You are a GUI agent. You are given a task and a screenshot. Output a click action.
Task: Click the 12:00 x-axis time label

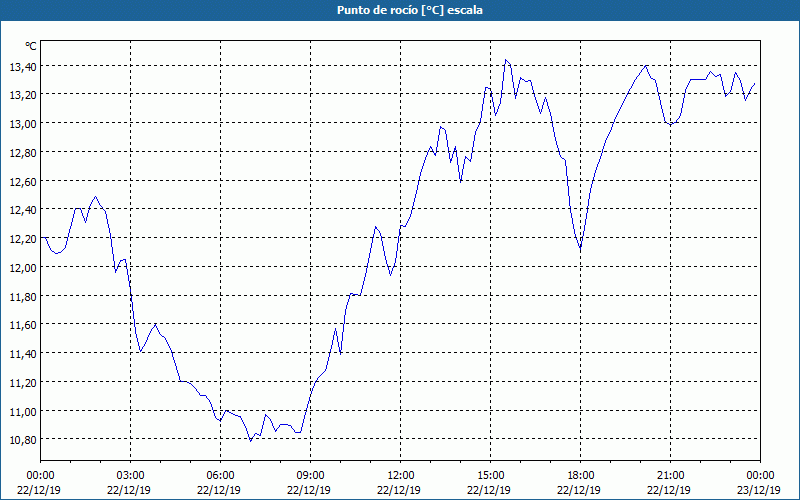[x=401, y=476]
